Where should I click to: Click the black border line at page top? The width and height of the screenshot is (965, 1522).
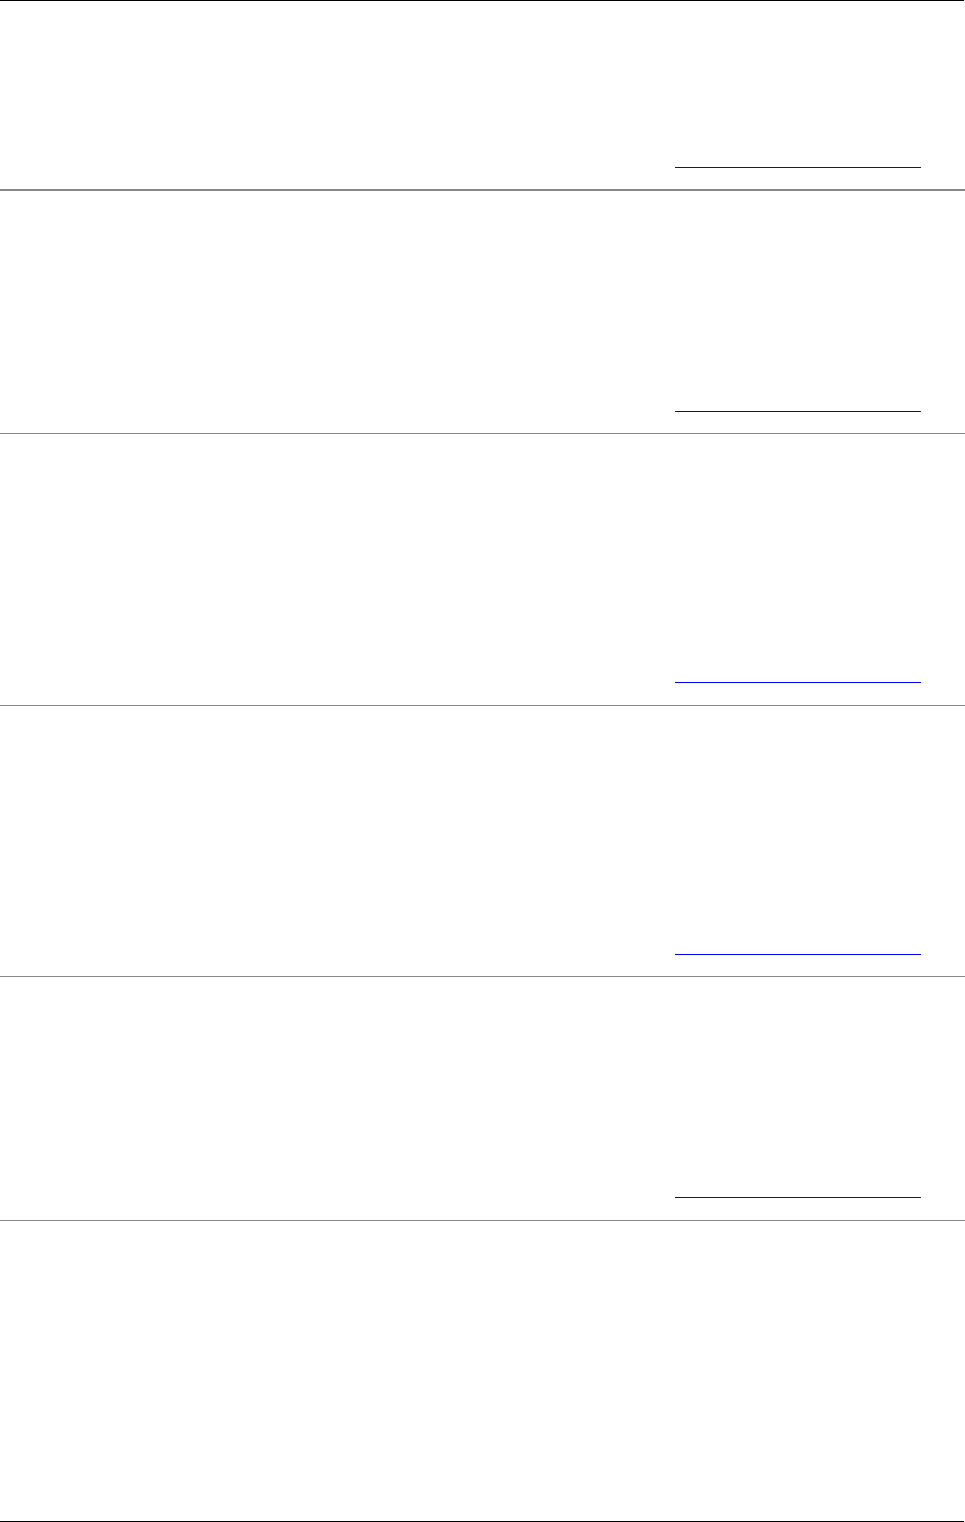pyautogui.click(x=482, y=1)
